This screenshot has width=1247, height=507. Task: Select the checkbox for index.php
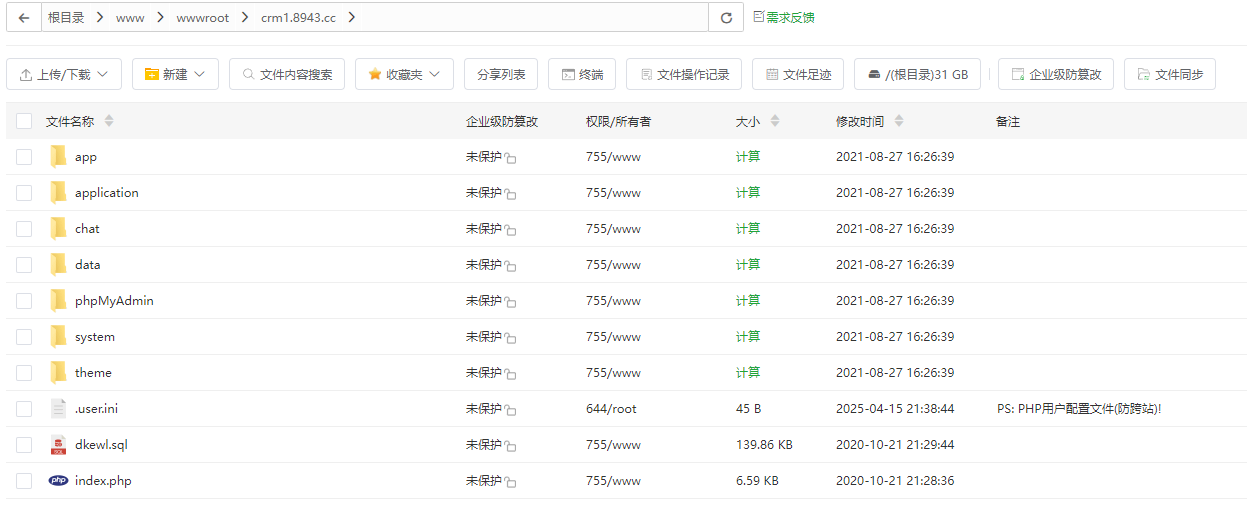pos(24,481)
